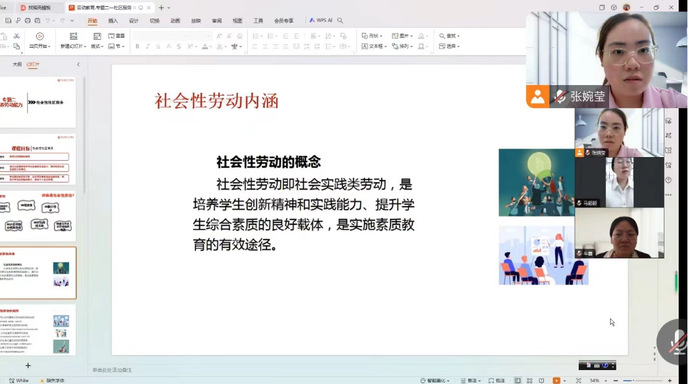Toggle Italic formatting
This screenshot has height=384, width=688.
pos(147,46)
